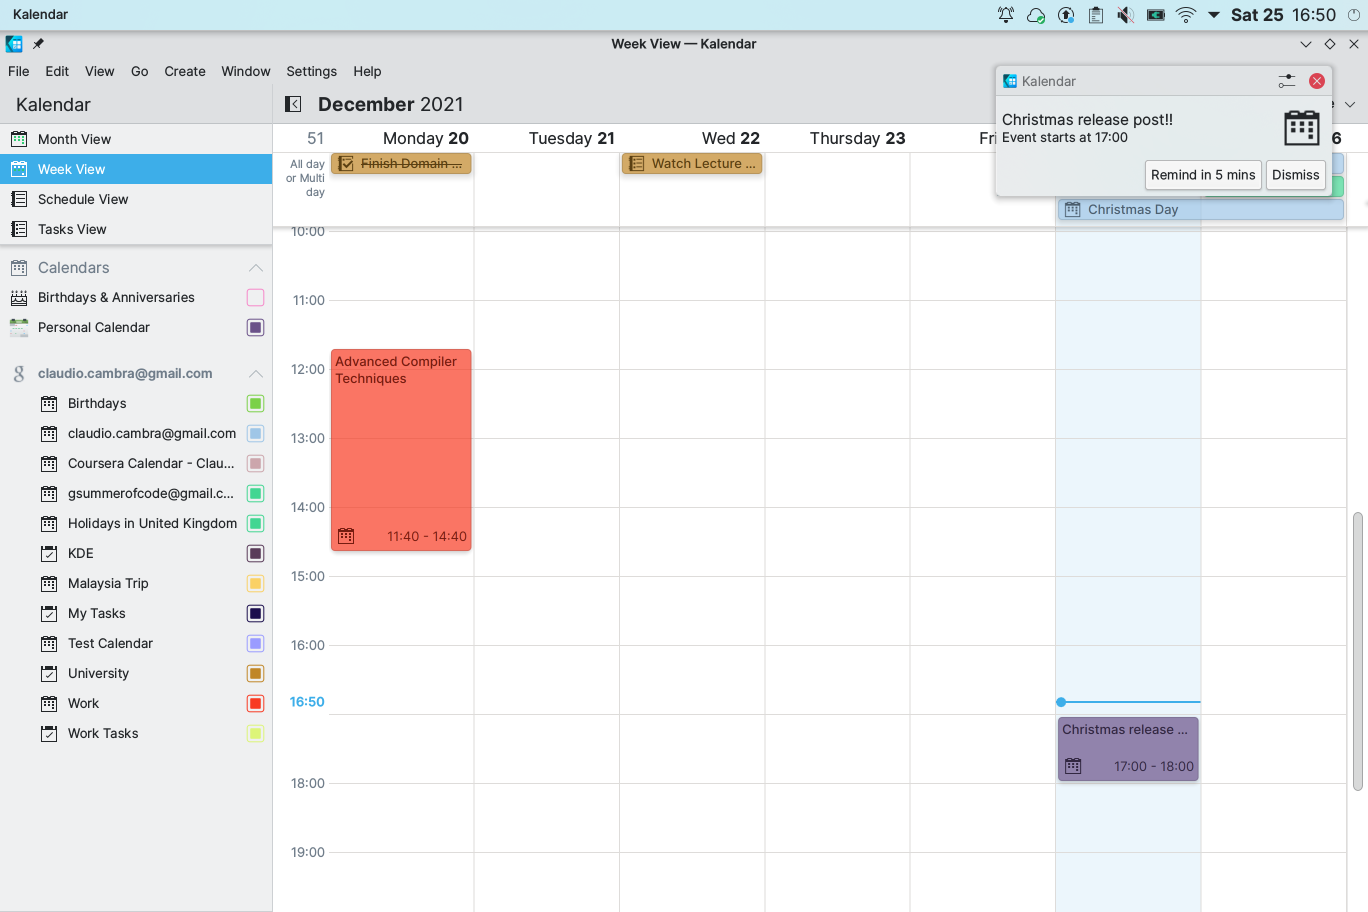1368x912 pixels.
Task: Click the calendar icon beside Holidays in United Kingdom
Action: (x=49, y=523)
